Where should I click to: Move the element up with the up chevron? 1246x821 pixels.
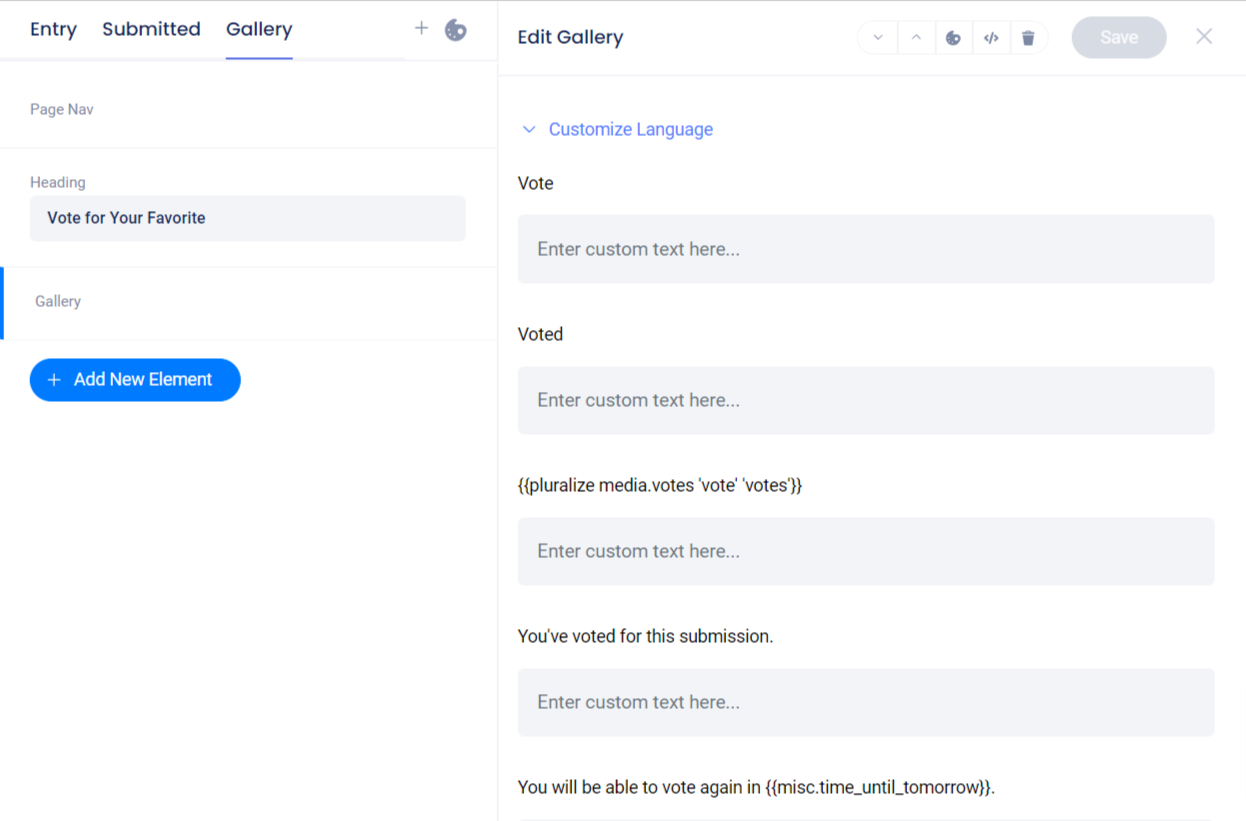(916, 38)
